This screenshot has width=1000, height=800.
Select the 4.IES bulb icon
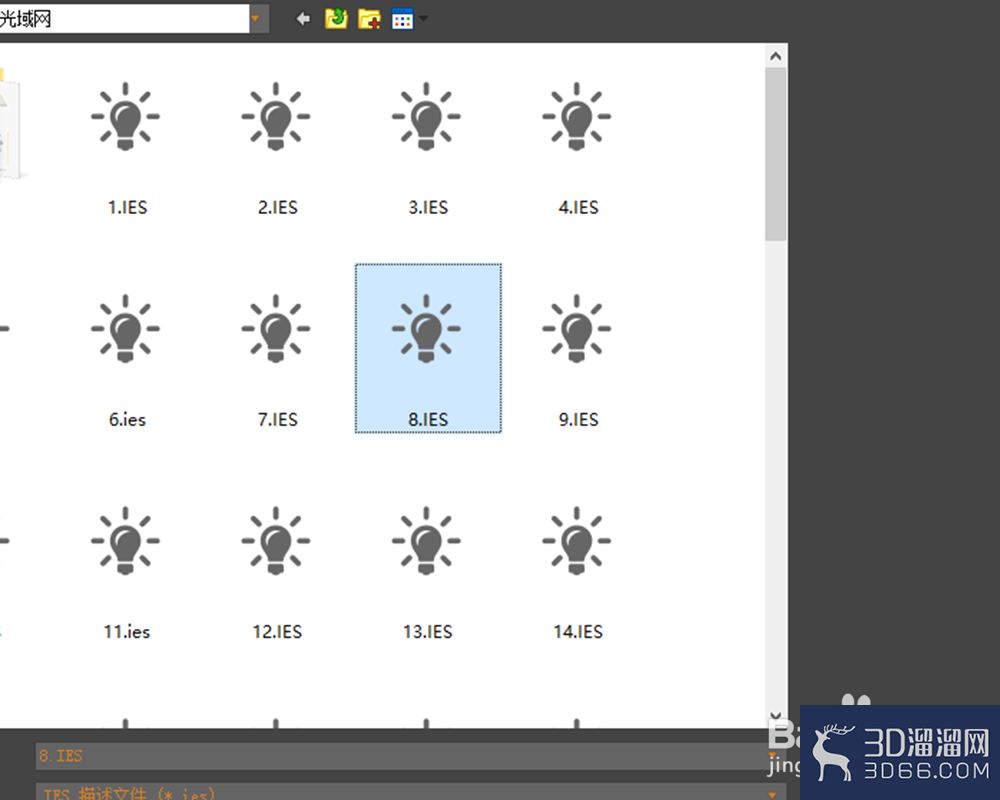click(x=577, y=116)
